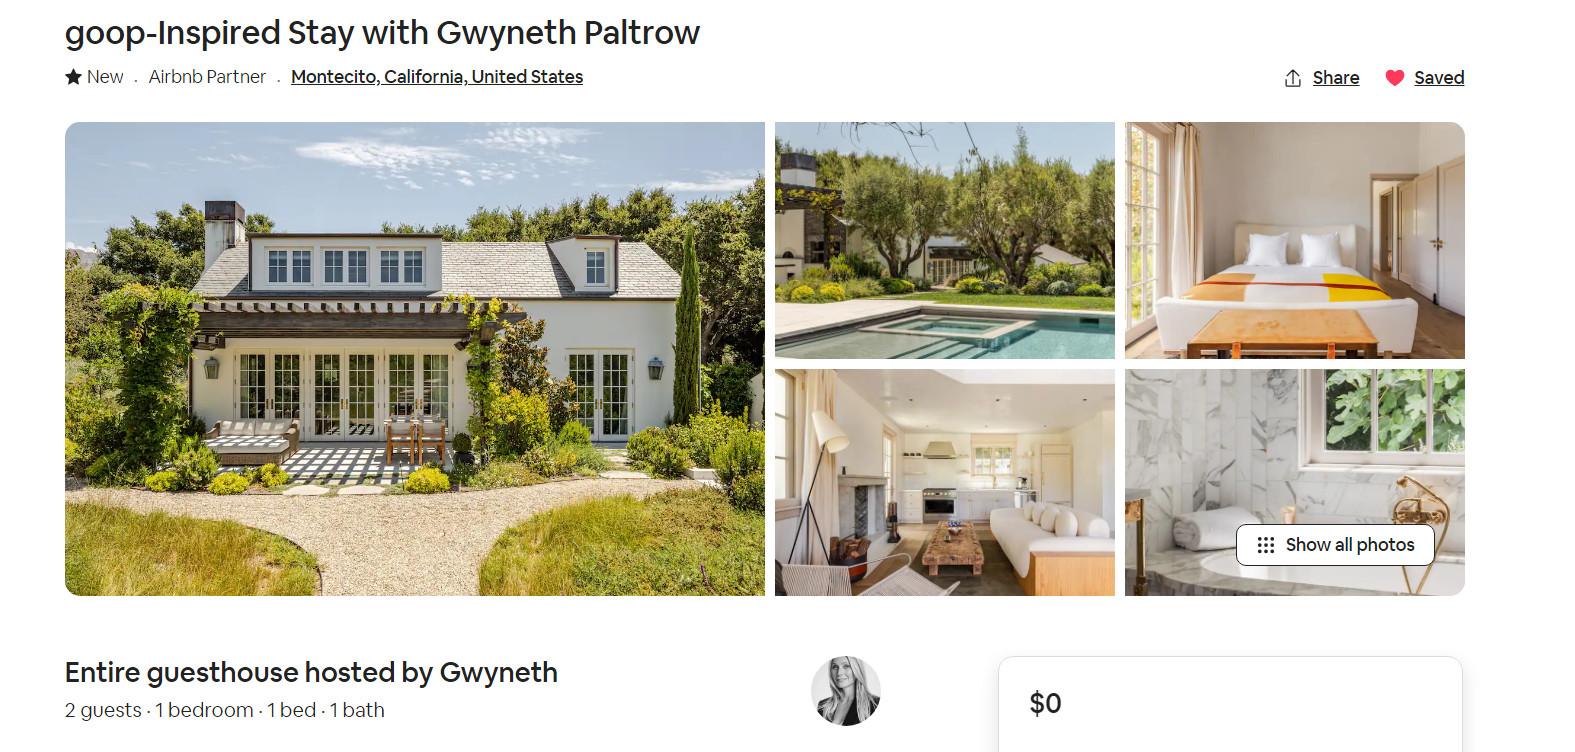Click Gwyneth's host profile picture
The image size is (1575, 752).
click(846, 691)
